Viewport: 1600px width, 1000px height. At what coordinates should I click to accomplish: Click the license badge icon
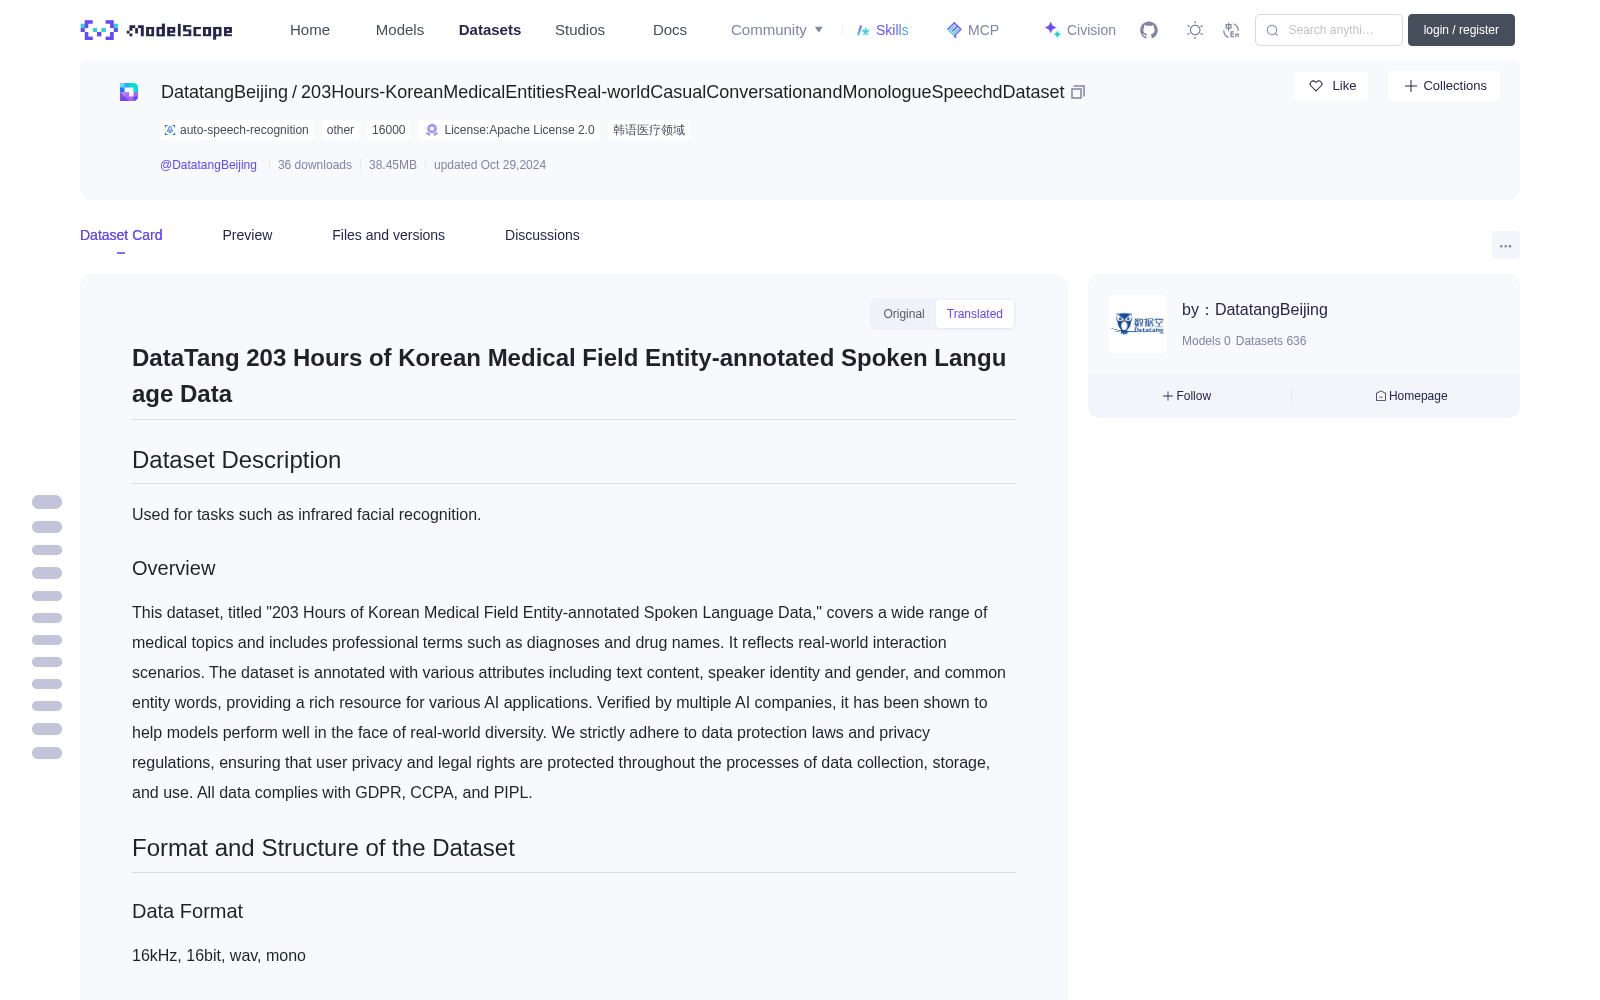click(x=432, y=130)
